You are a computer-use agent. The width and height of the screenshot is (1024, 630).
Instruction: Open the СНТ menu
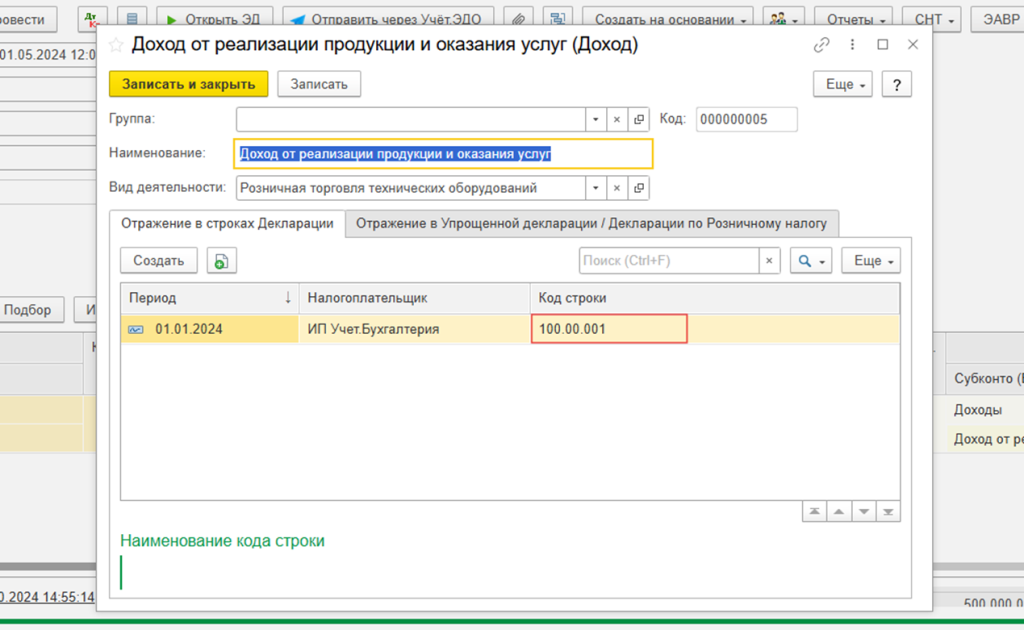[931, 18]
